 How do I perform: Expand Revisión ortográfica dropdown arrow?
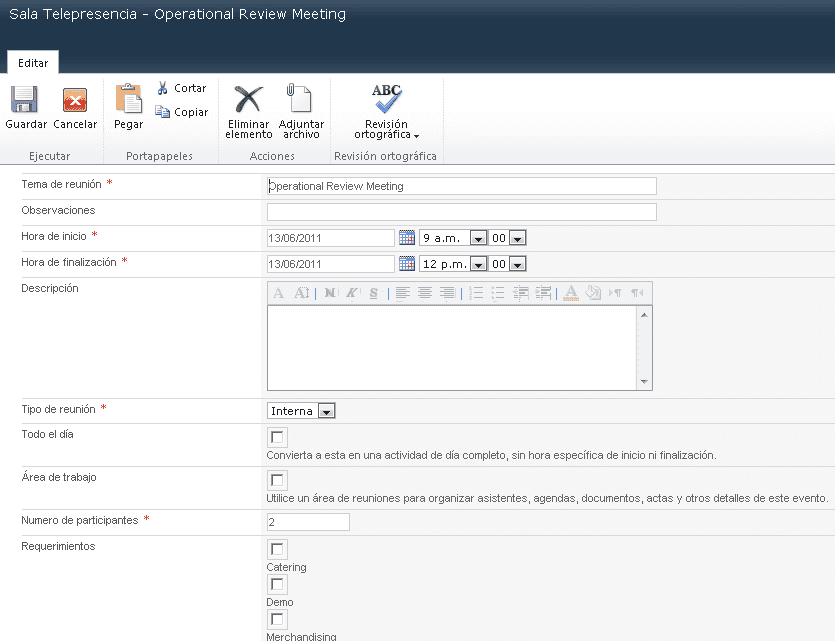[416, 136]
